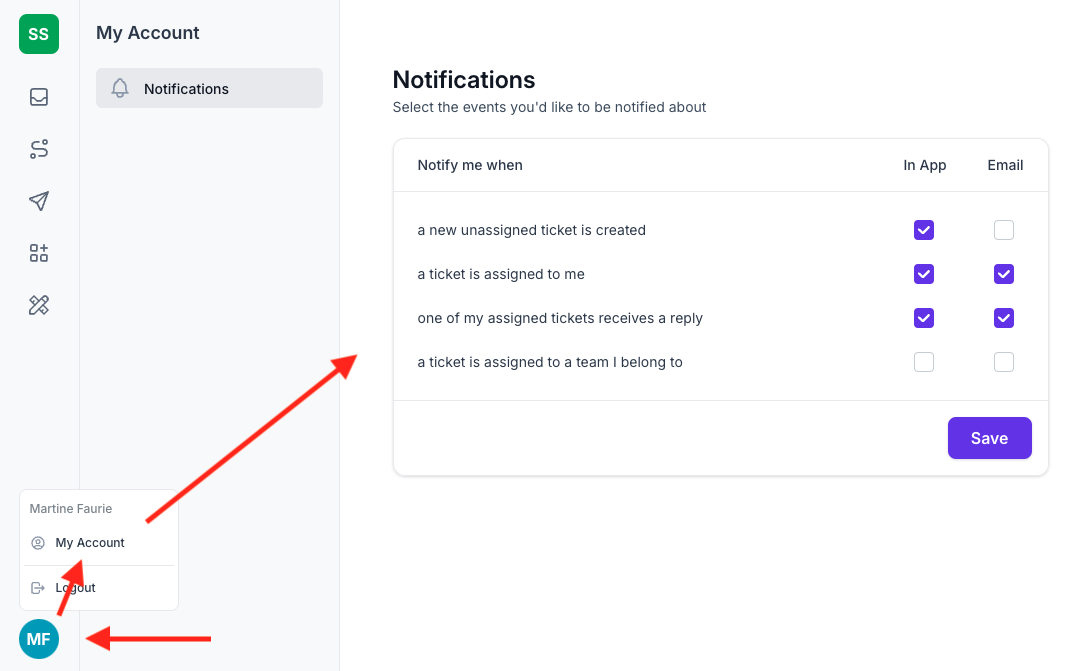Select the crossed tools sidebar icon
1092x671 pixels.
pyautogui.click(x=38, y=305)
